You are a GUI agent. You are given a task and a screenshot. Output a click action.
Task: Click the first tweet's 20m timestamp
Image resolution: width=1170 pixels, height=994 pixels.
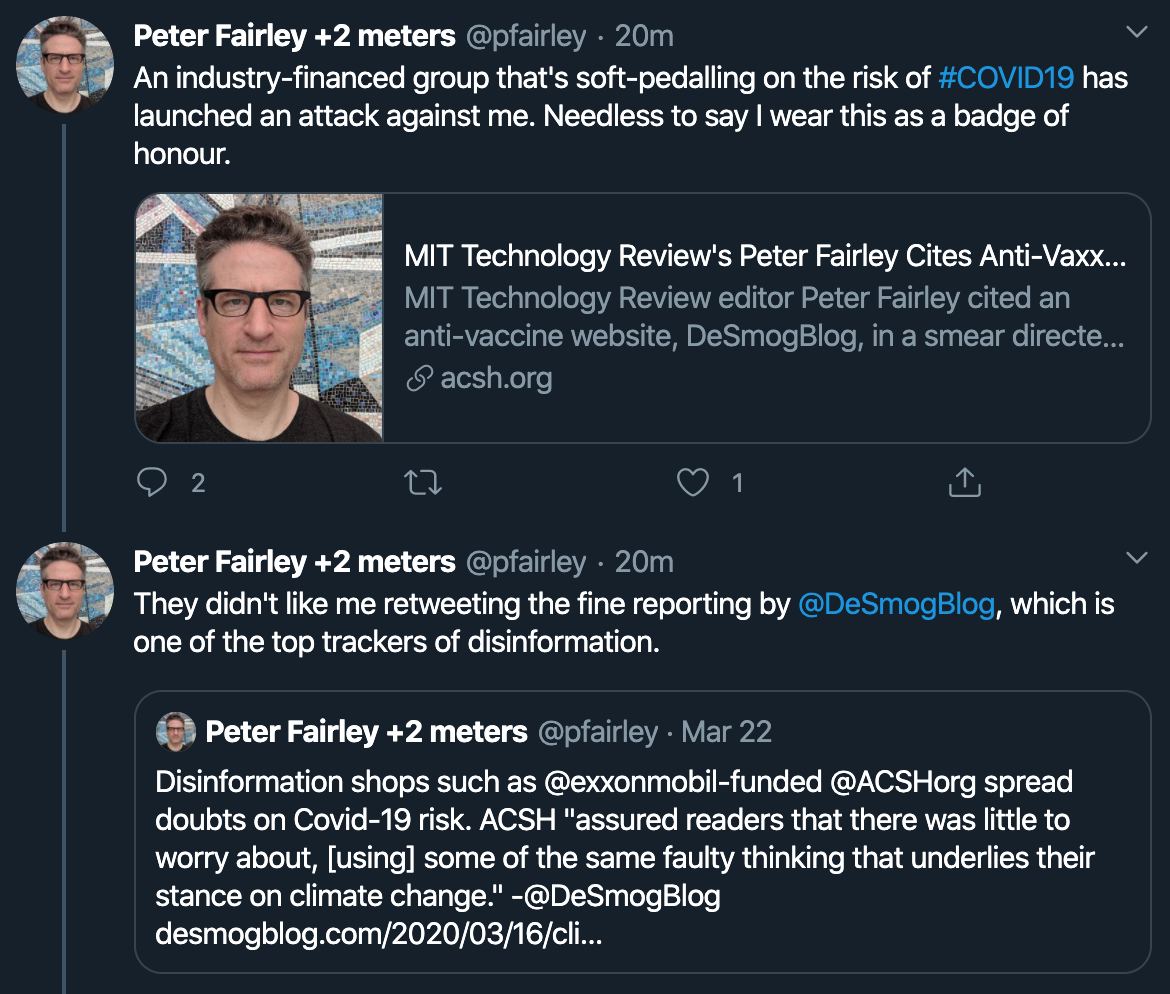[644, 37]
